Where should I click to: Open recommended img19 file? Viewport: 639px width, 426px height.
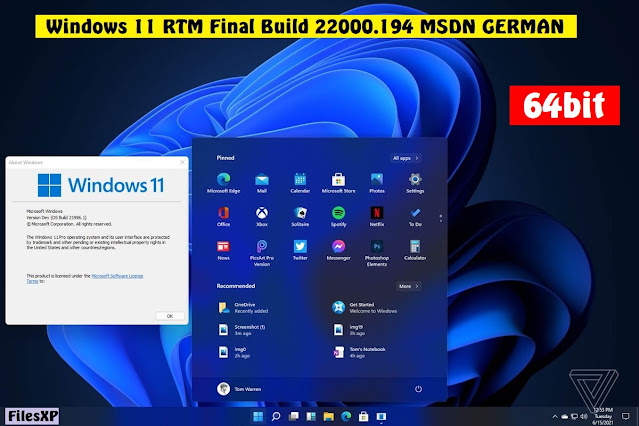pos(349,330)
